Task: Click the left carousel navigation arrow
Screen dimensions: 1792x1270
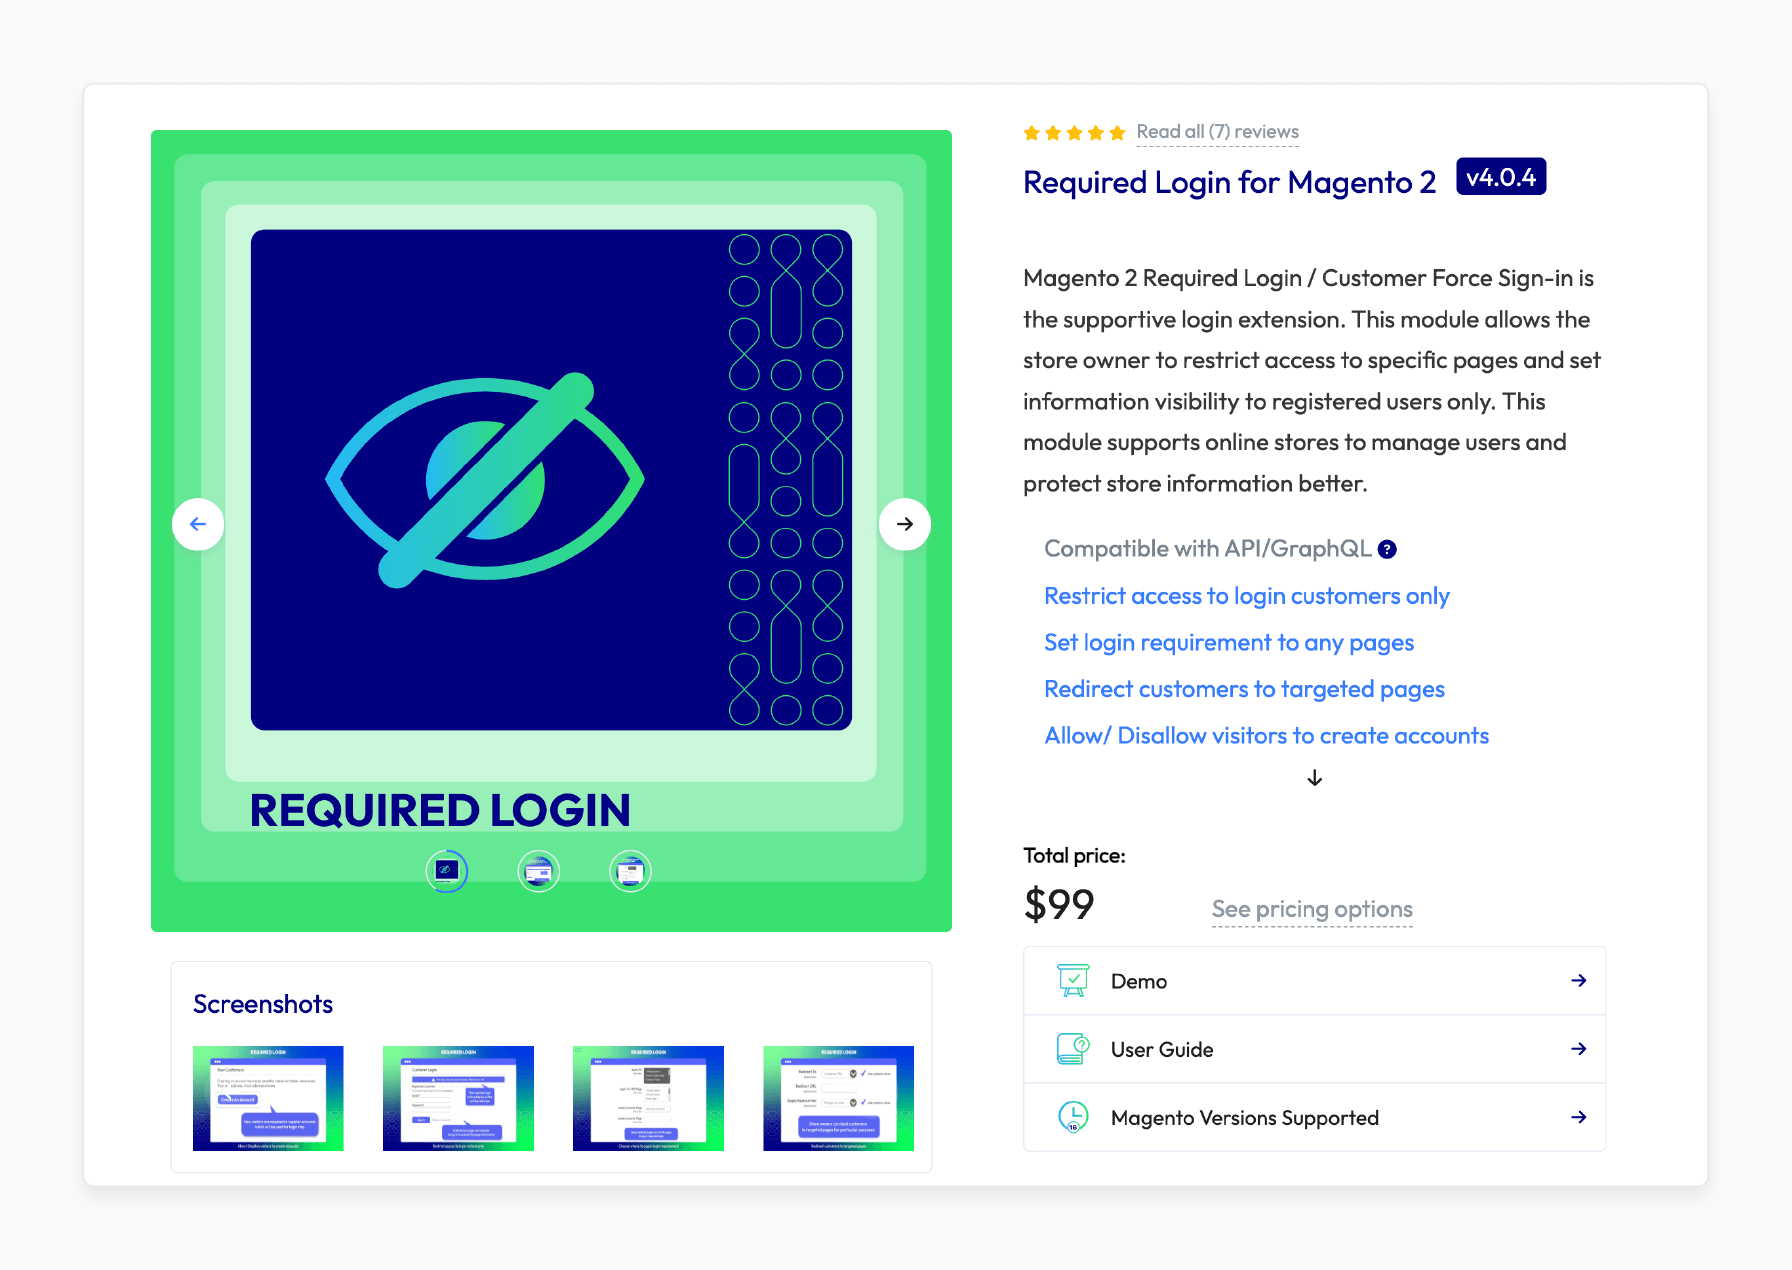Action: tap(197, 524)
